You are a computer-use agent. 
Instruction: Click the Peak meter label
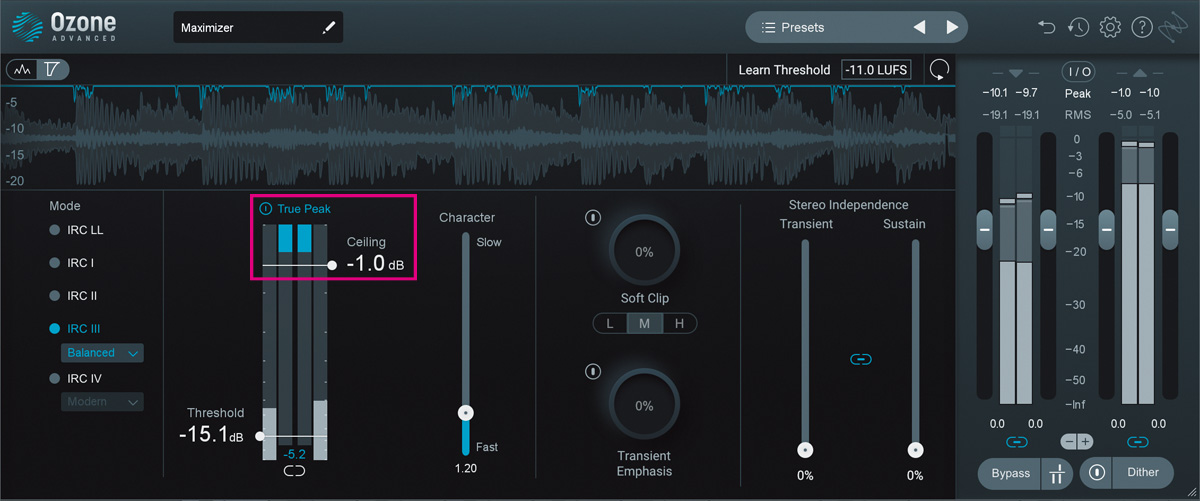point(1078,93)
